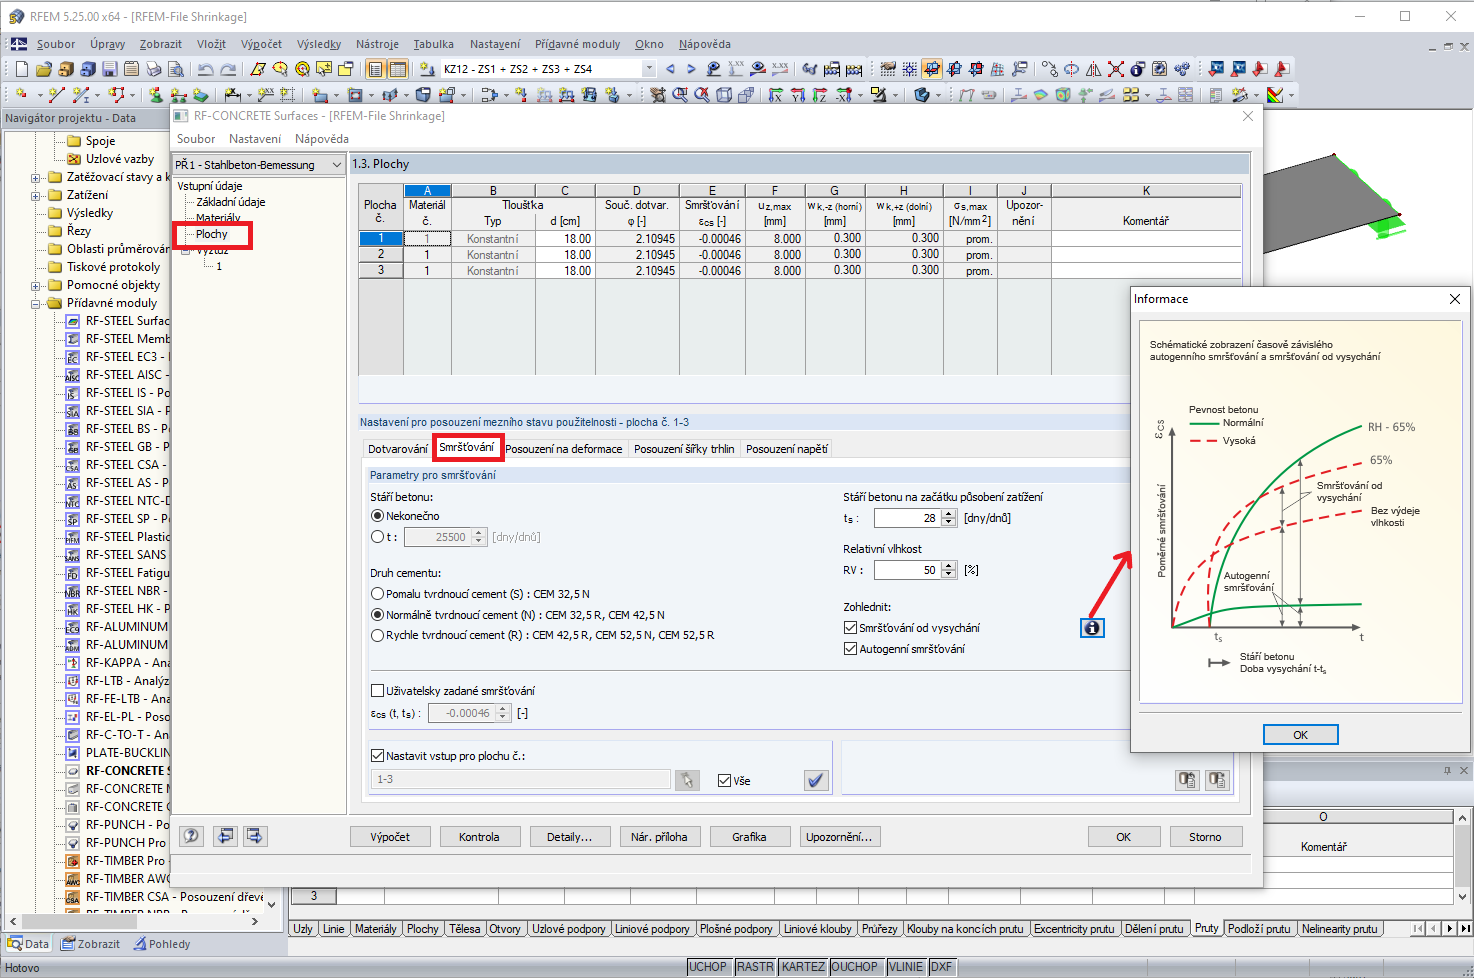
Task: Open the 'Soubor' menu in main menu bar
Action: [56, 44]
